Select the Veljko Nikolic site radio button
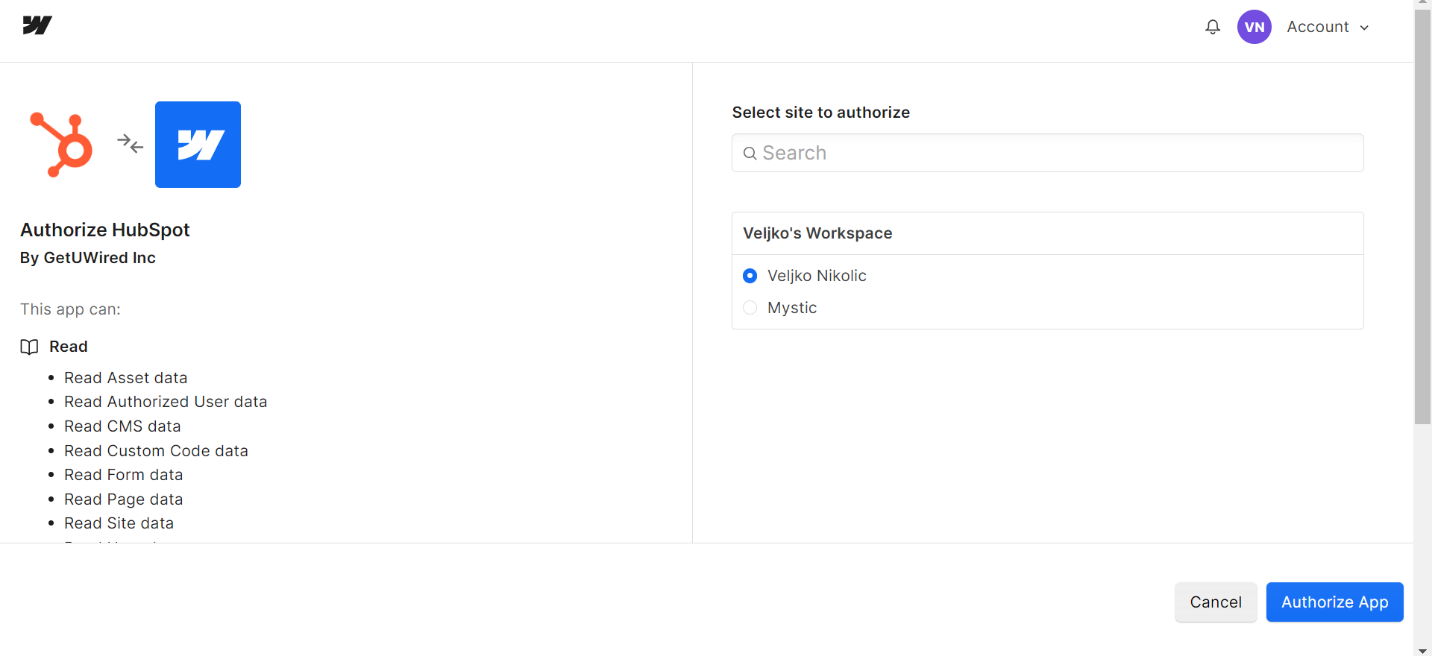Screen dimensions: 1432x656 click(x=750, y=276)
